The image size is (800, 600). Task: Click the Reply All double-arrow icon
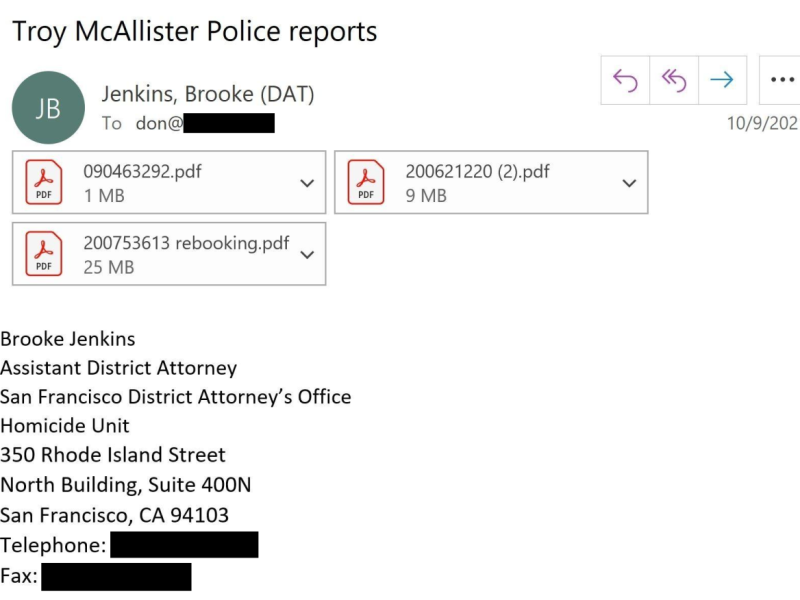(x=673, y=81)
